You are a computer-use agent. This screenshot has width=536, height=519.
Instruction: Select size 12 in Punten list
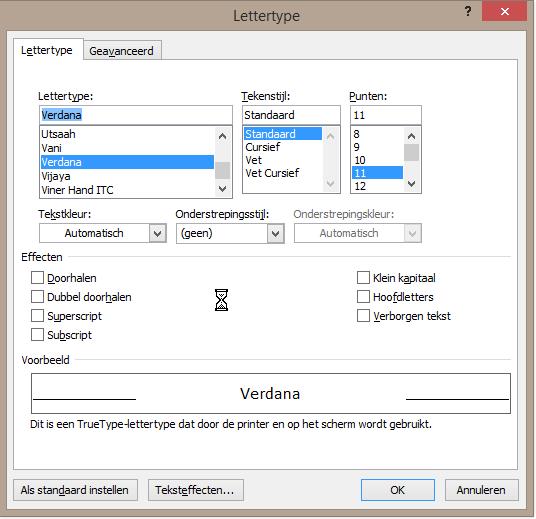coord(377,186)
